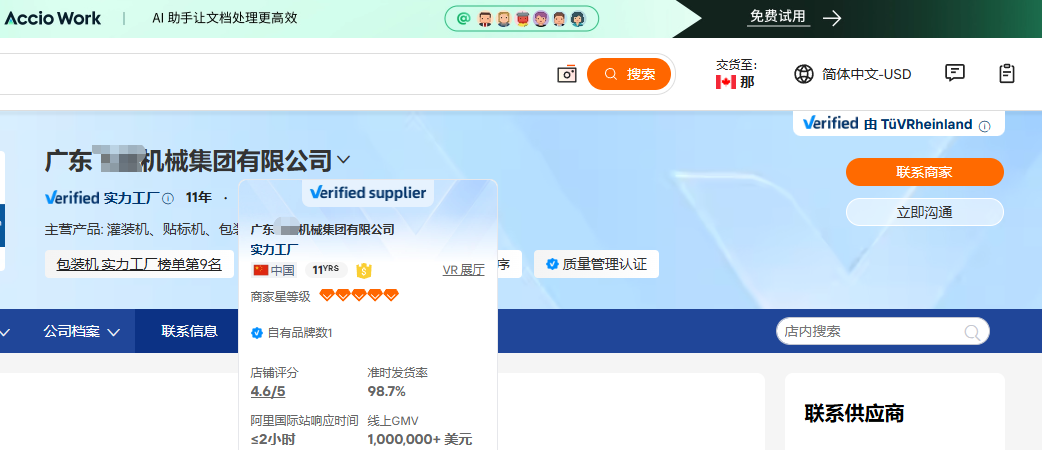Expand 公司档案 menu
This screenshot has height=450, width=1042.
(x=81, y=331)
